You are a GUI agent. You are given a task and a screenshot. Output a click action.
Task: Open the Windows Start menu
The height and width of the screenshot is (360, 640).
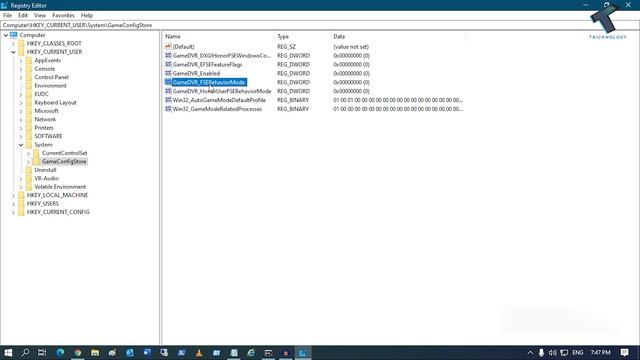8,353
